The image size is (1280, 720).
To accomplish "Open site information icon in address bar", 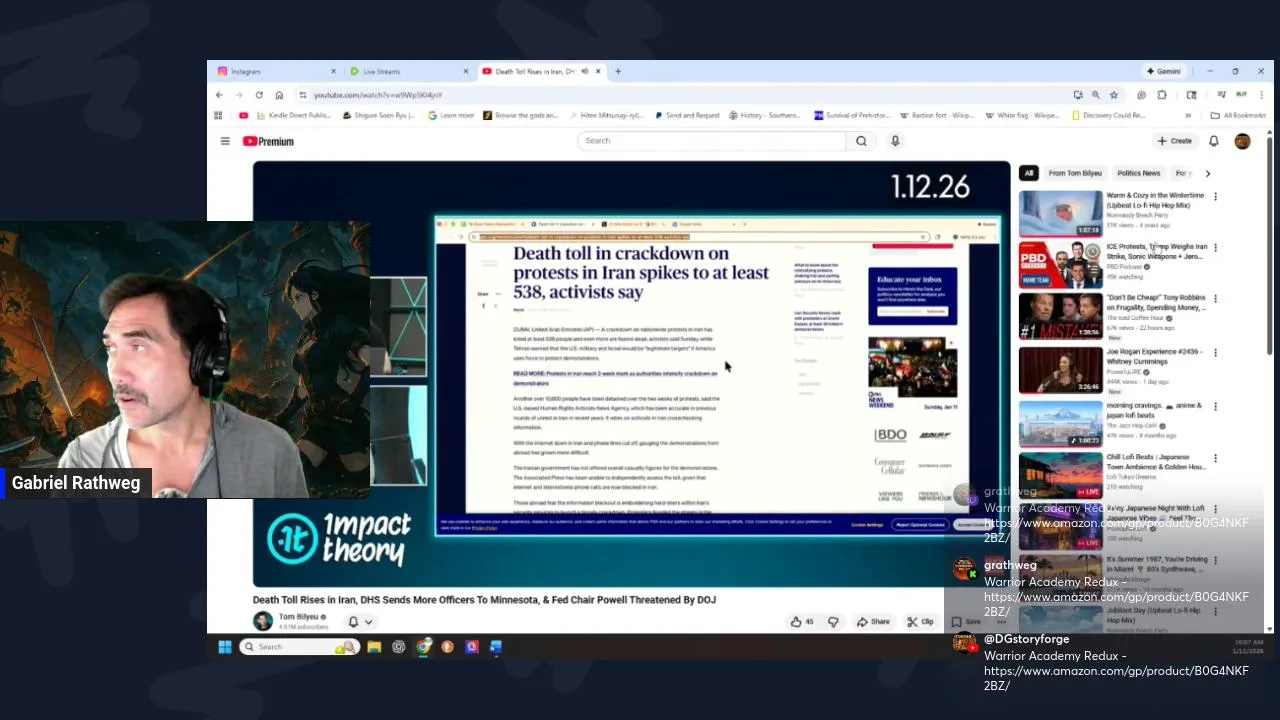I will pos(303,95).
